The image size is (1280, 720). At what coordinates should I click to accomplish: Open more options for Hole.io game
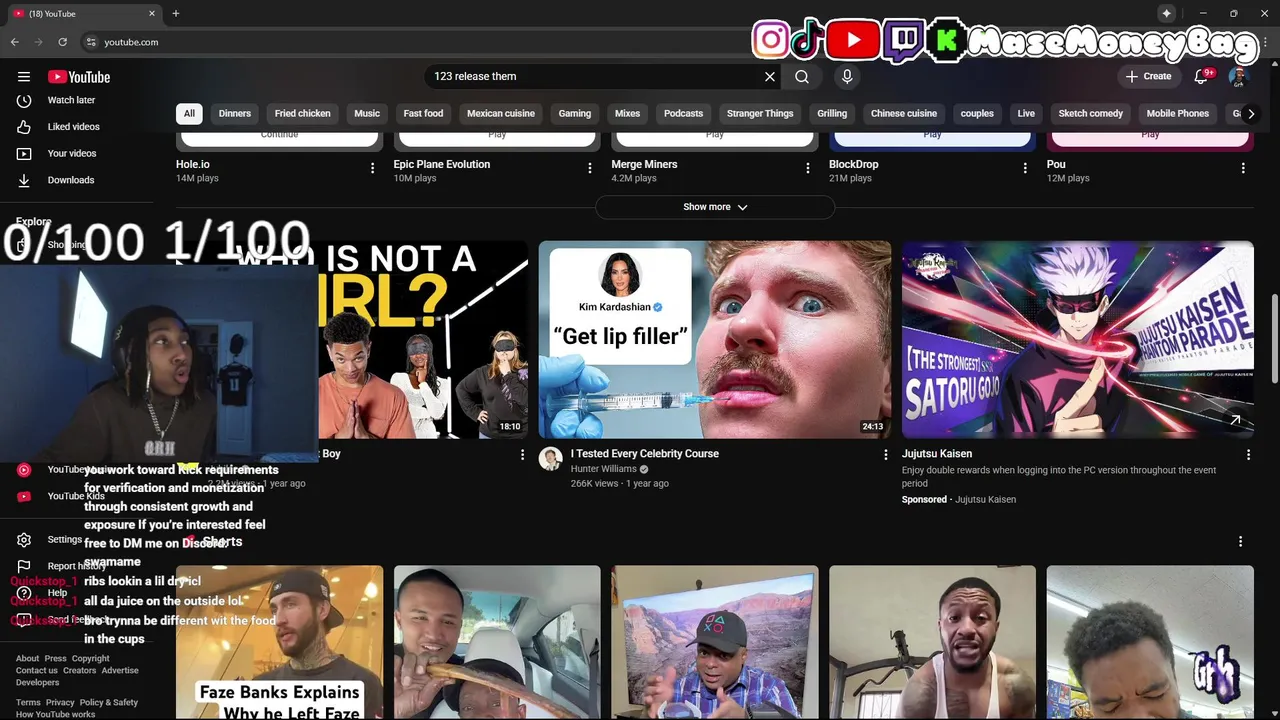(372, 168)
